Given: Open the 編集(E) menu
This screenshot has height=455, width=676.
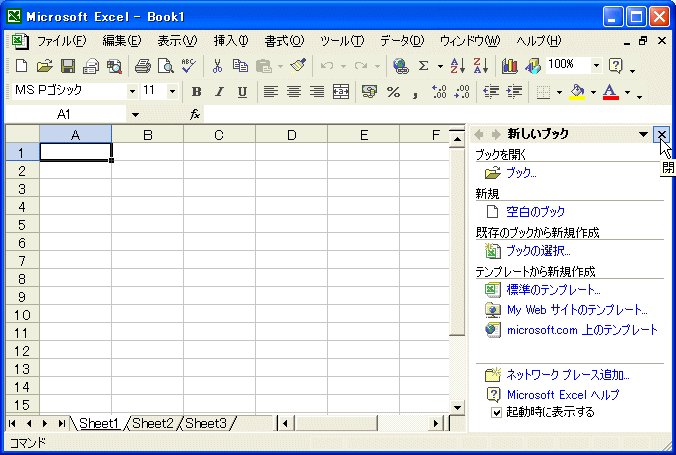Looking at the screenshot, I should click(x=122, y=41).
